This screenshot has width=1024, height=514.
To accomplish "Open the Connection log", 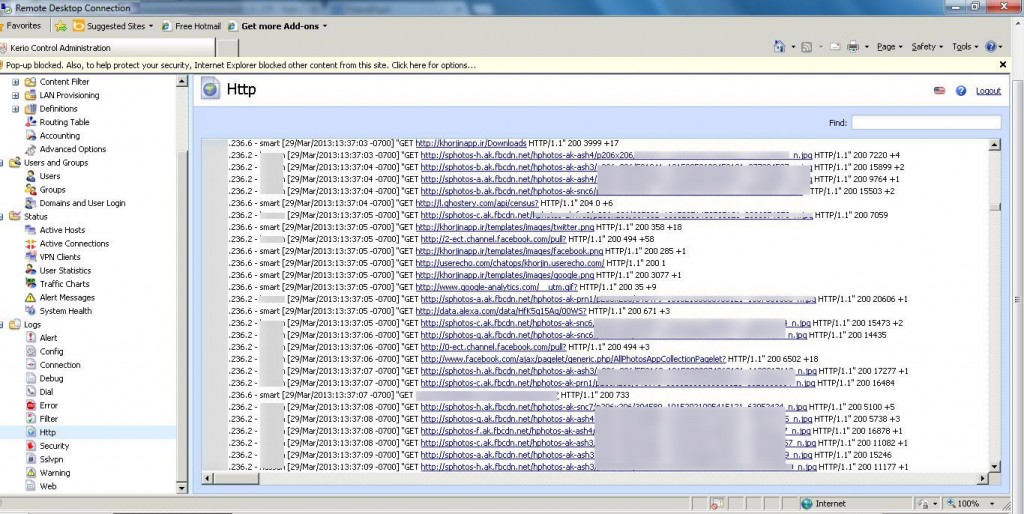I will point(60,365).
